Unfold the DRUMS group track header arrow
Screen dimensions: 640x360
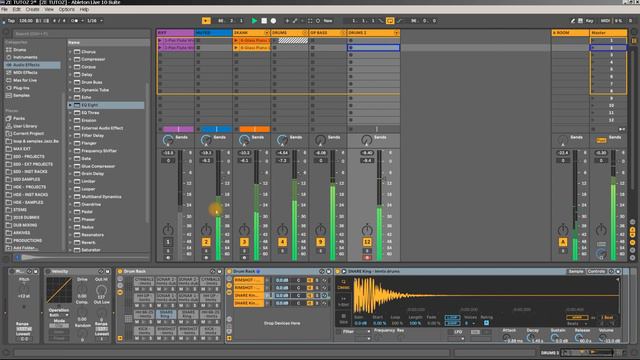(304, 33)
